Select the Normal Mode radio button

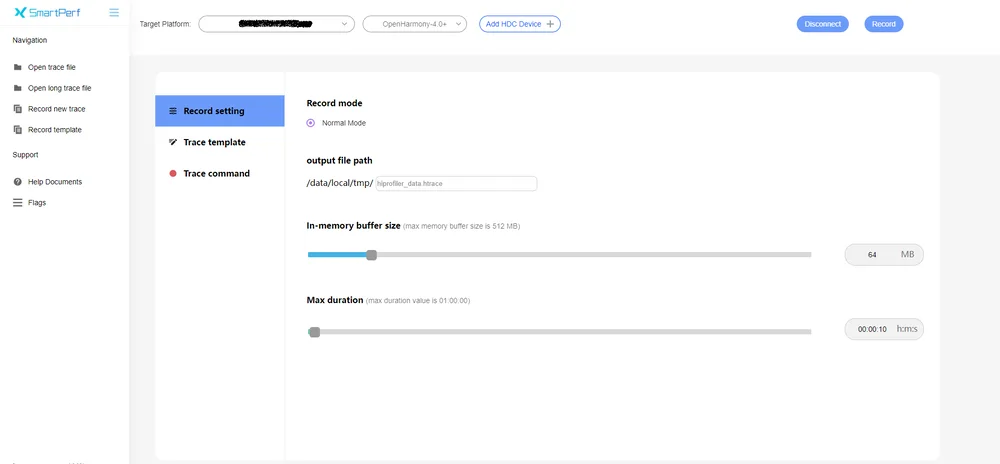pos(311,123)
